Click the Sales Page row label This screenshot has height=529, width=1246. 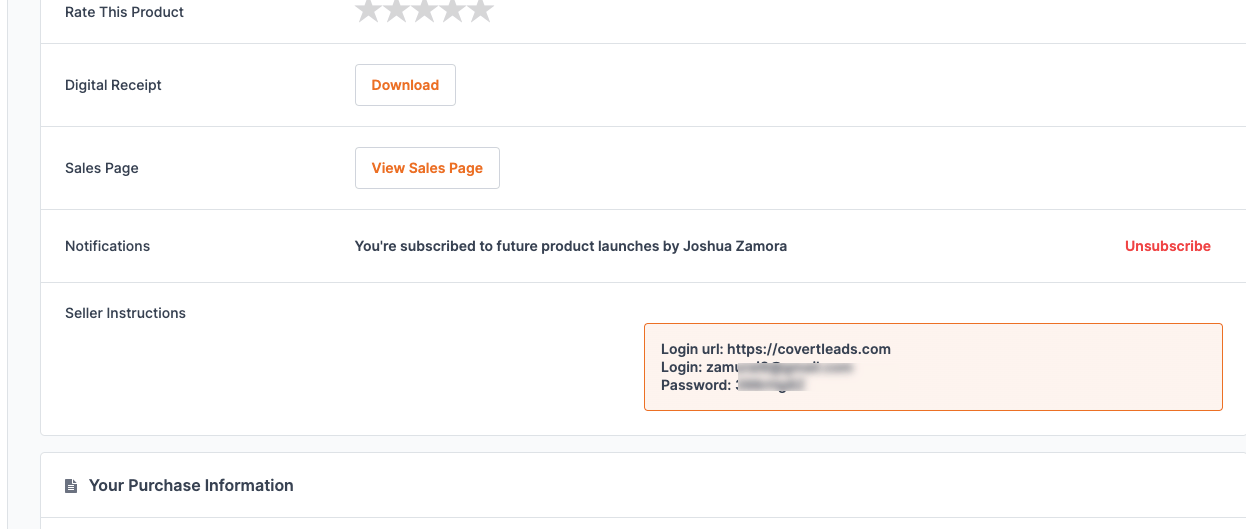pyautogui.click(x=102, y=168)
